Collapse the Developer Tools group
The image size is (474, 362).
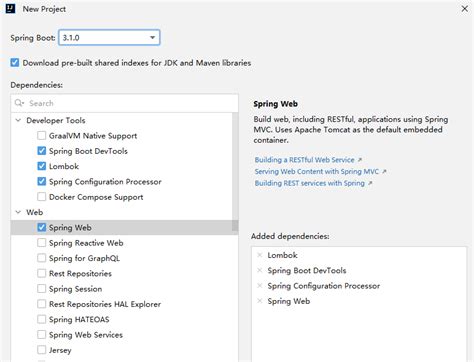18,120
